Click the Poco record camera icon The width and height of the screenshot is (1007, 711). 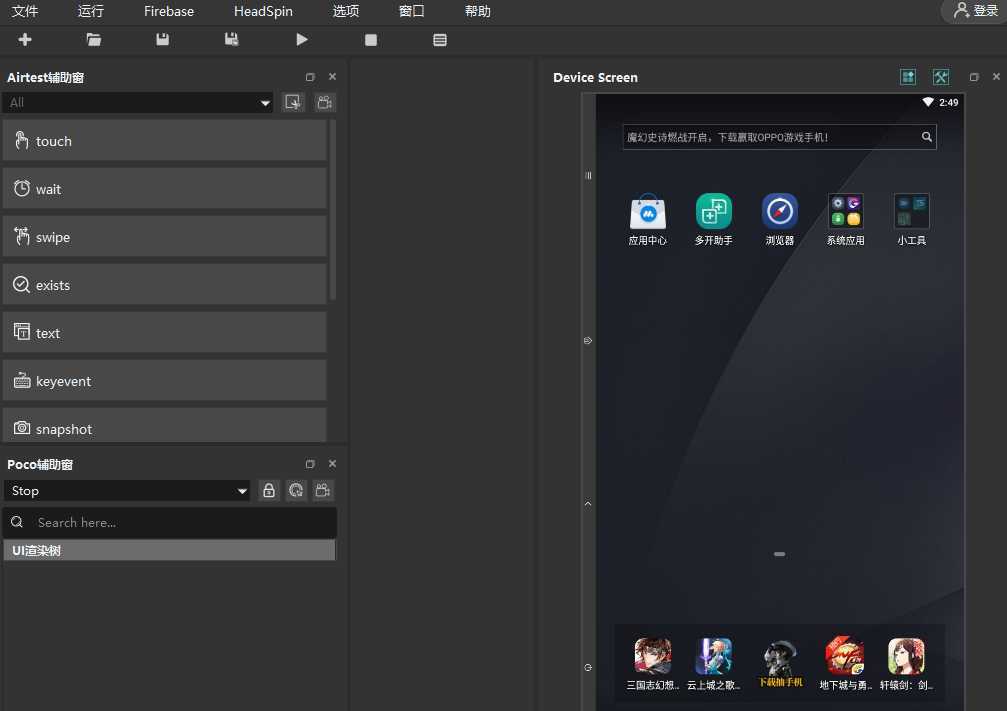pyautogui.click(x=323, y=491)
